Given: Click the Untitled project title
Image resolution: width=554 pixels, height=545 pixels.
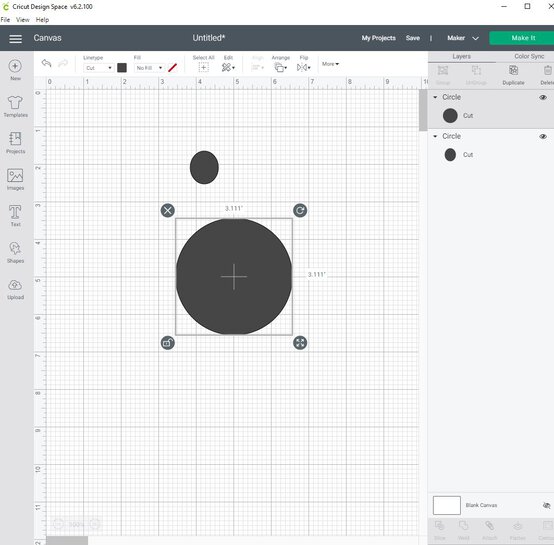Looking at the screenshot, I should (208, 38).
